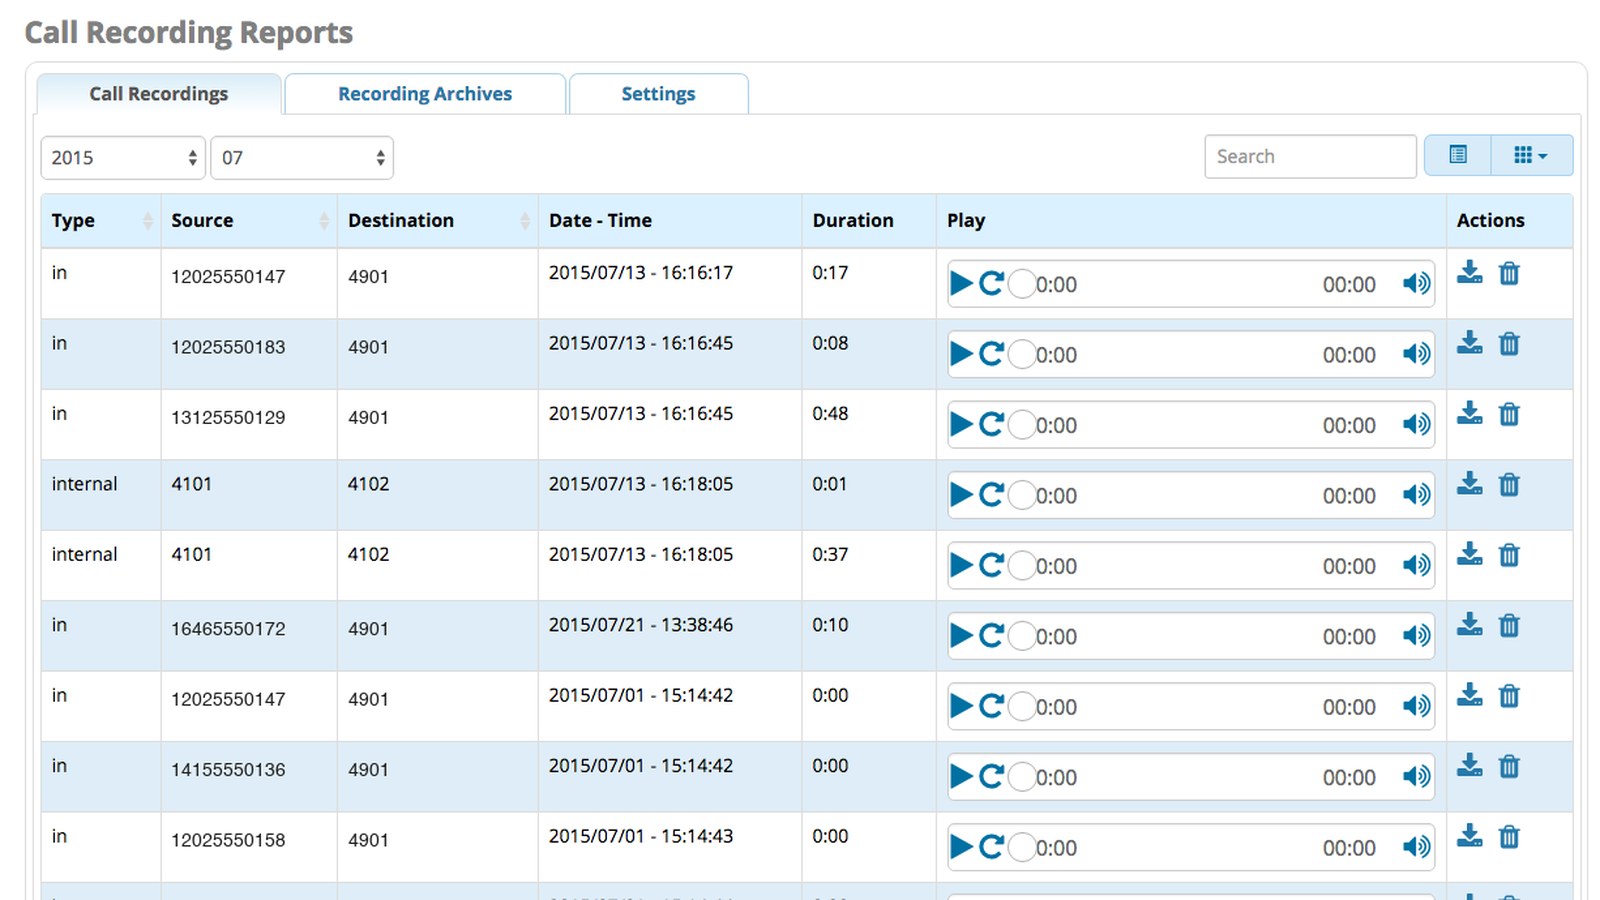Click in the Search field
This screenshot has width=1600, height=900.
pyautogui.click(x=1310, y=157)
